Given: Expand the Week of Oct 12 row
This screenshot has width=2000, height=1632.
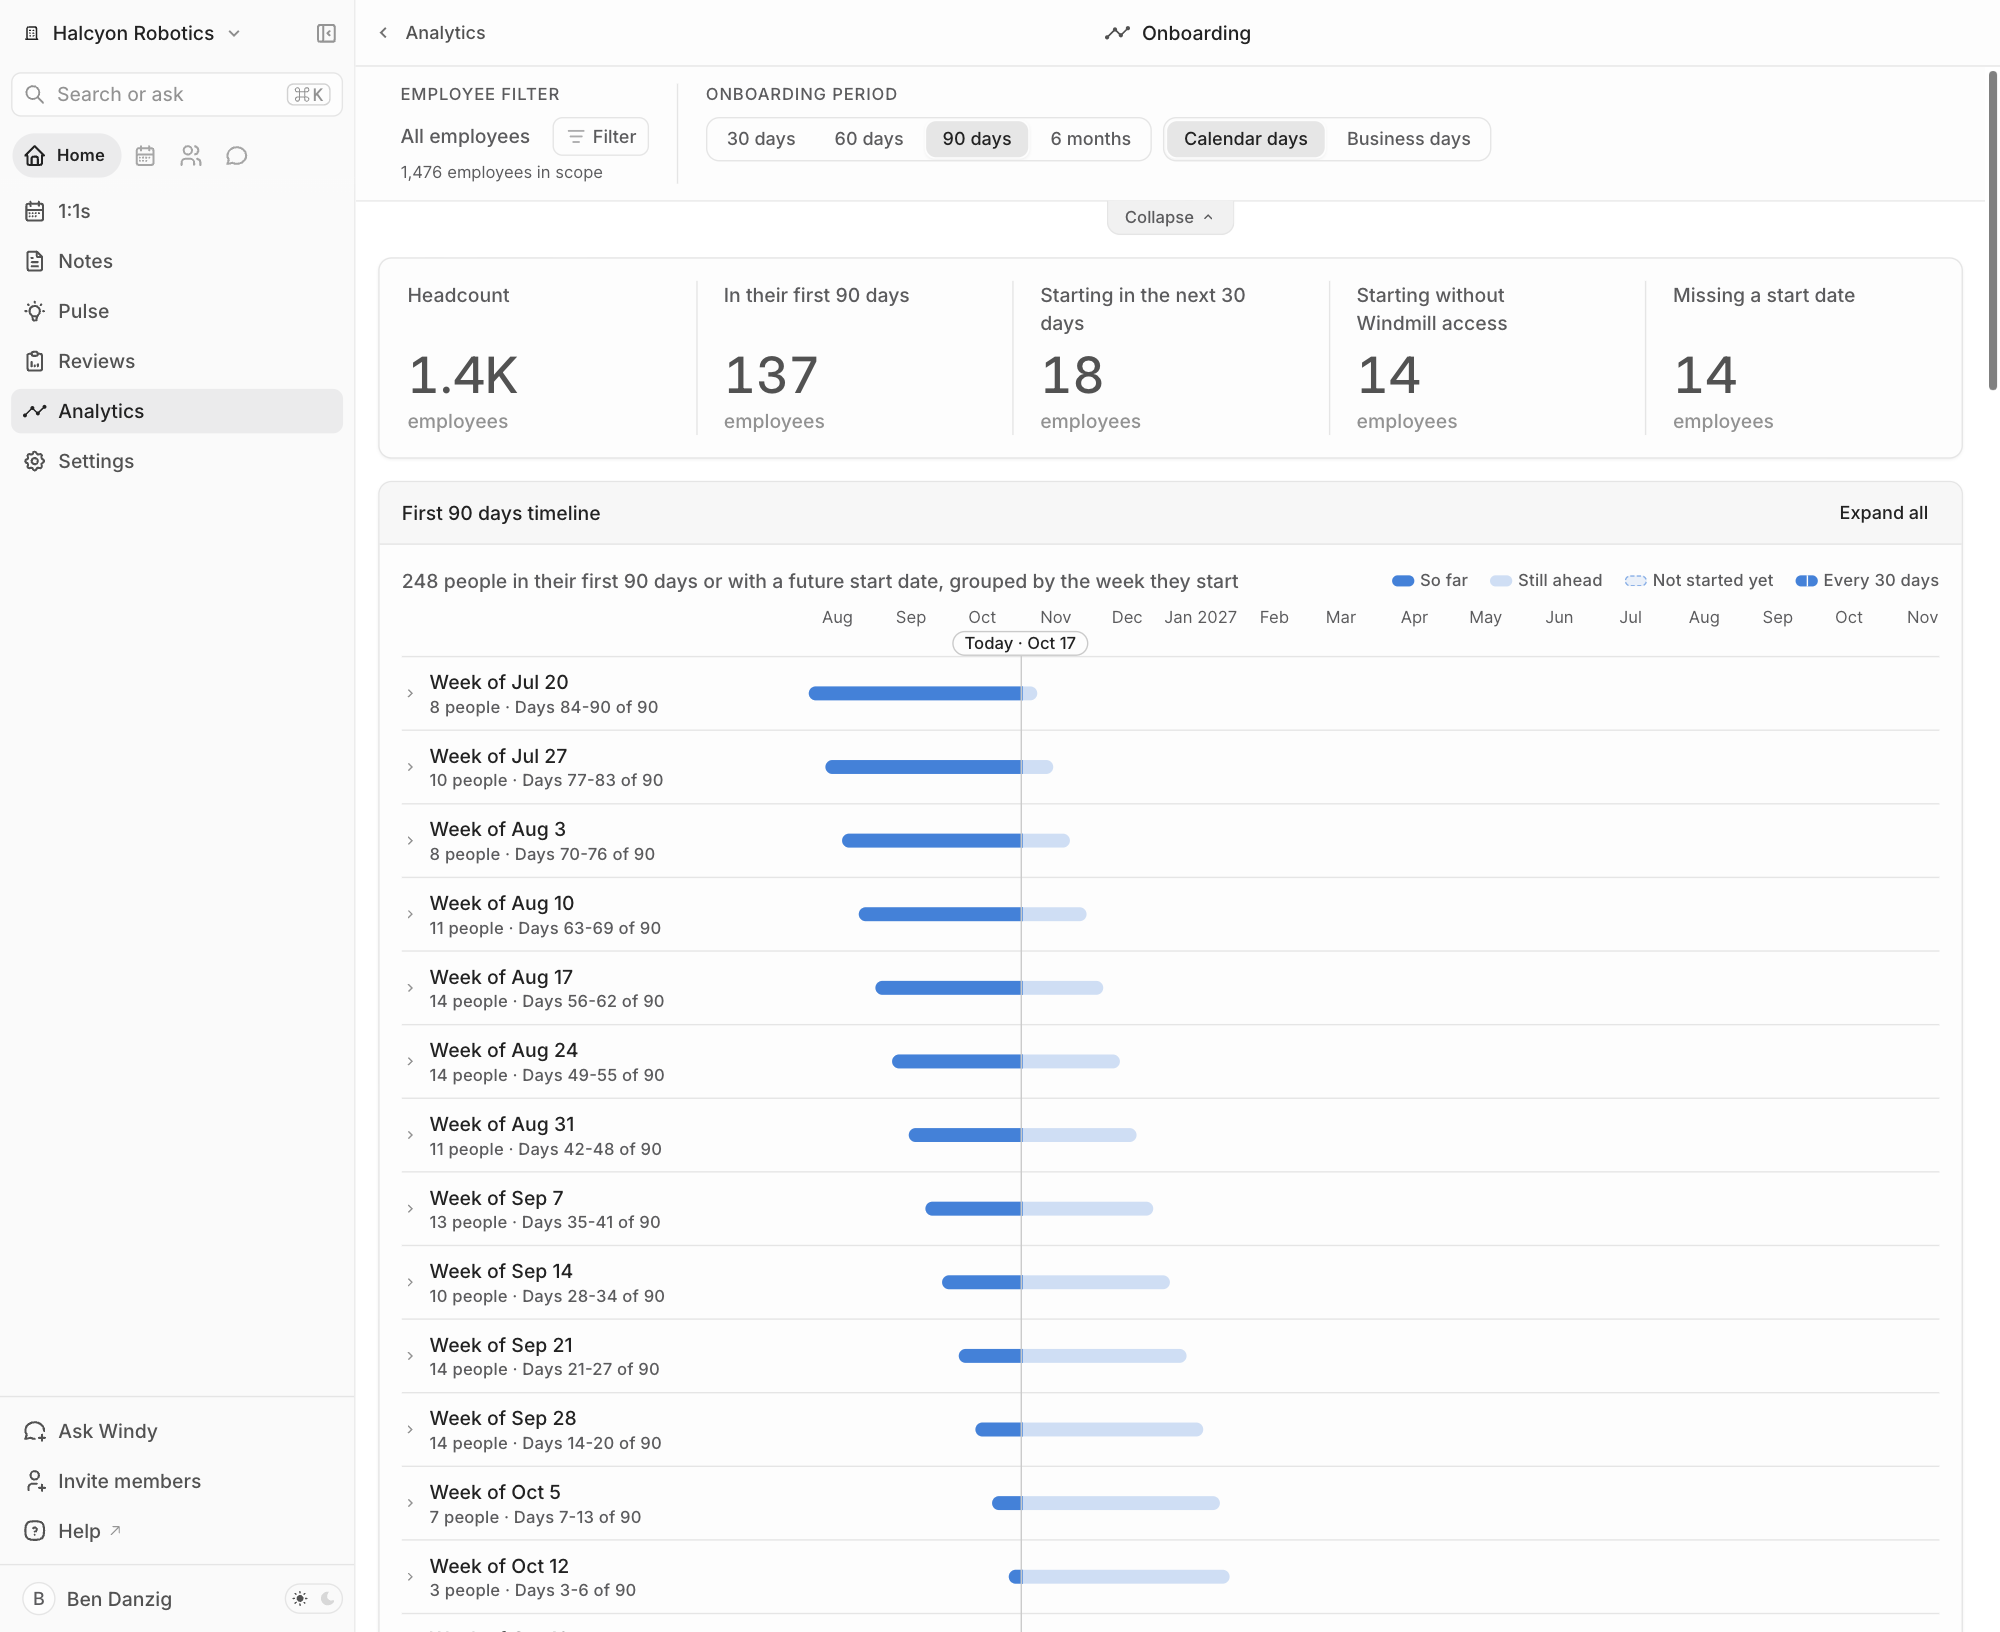Looking at the screenshot, I should [410, 1578].
